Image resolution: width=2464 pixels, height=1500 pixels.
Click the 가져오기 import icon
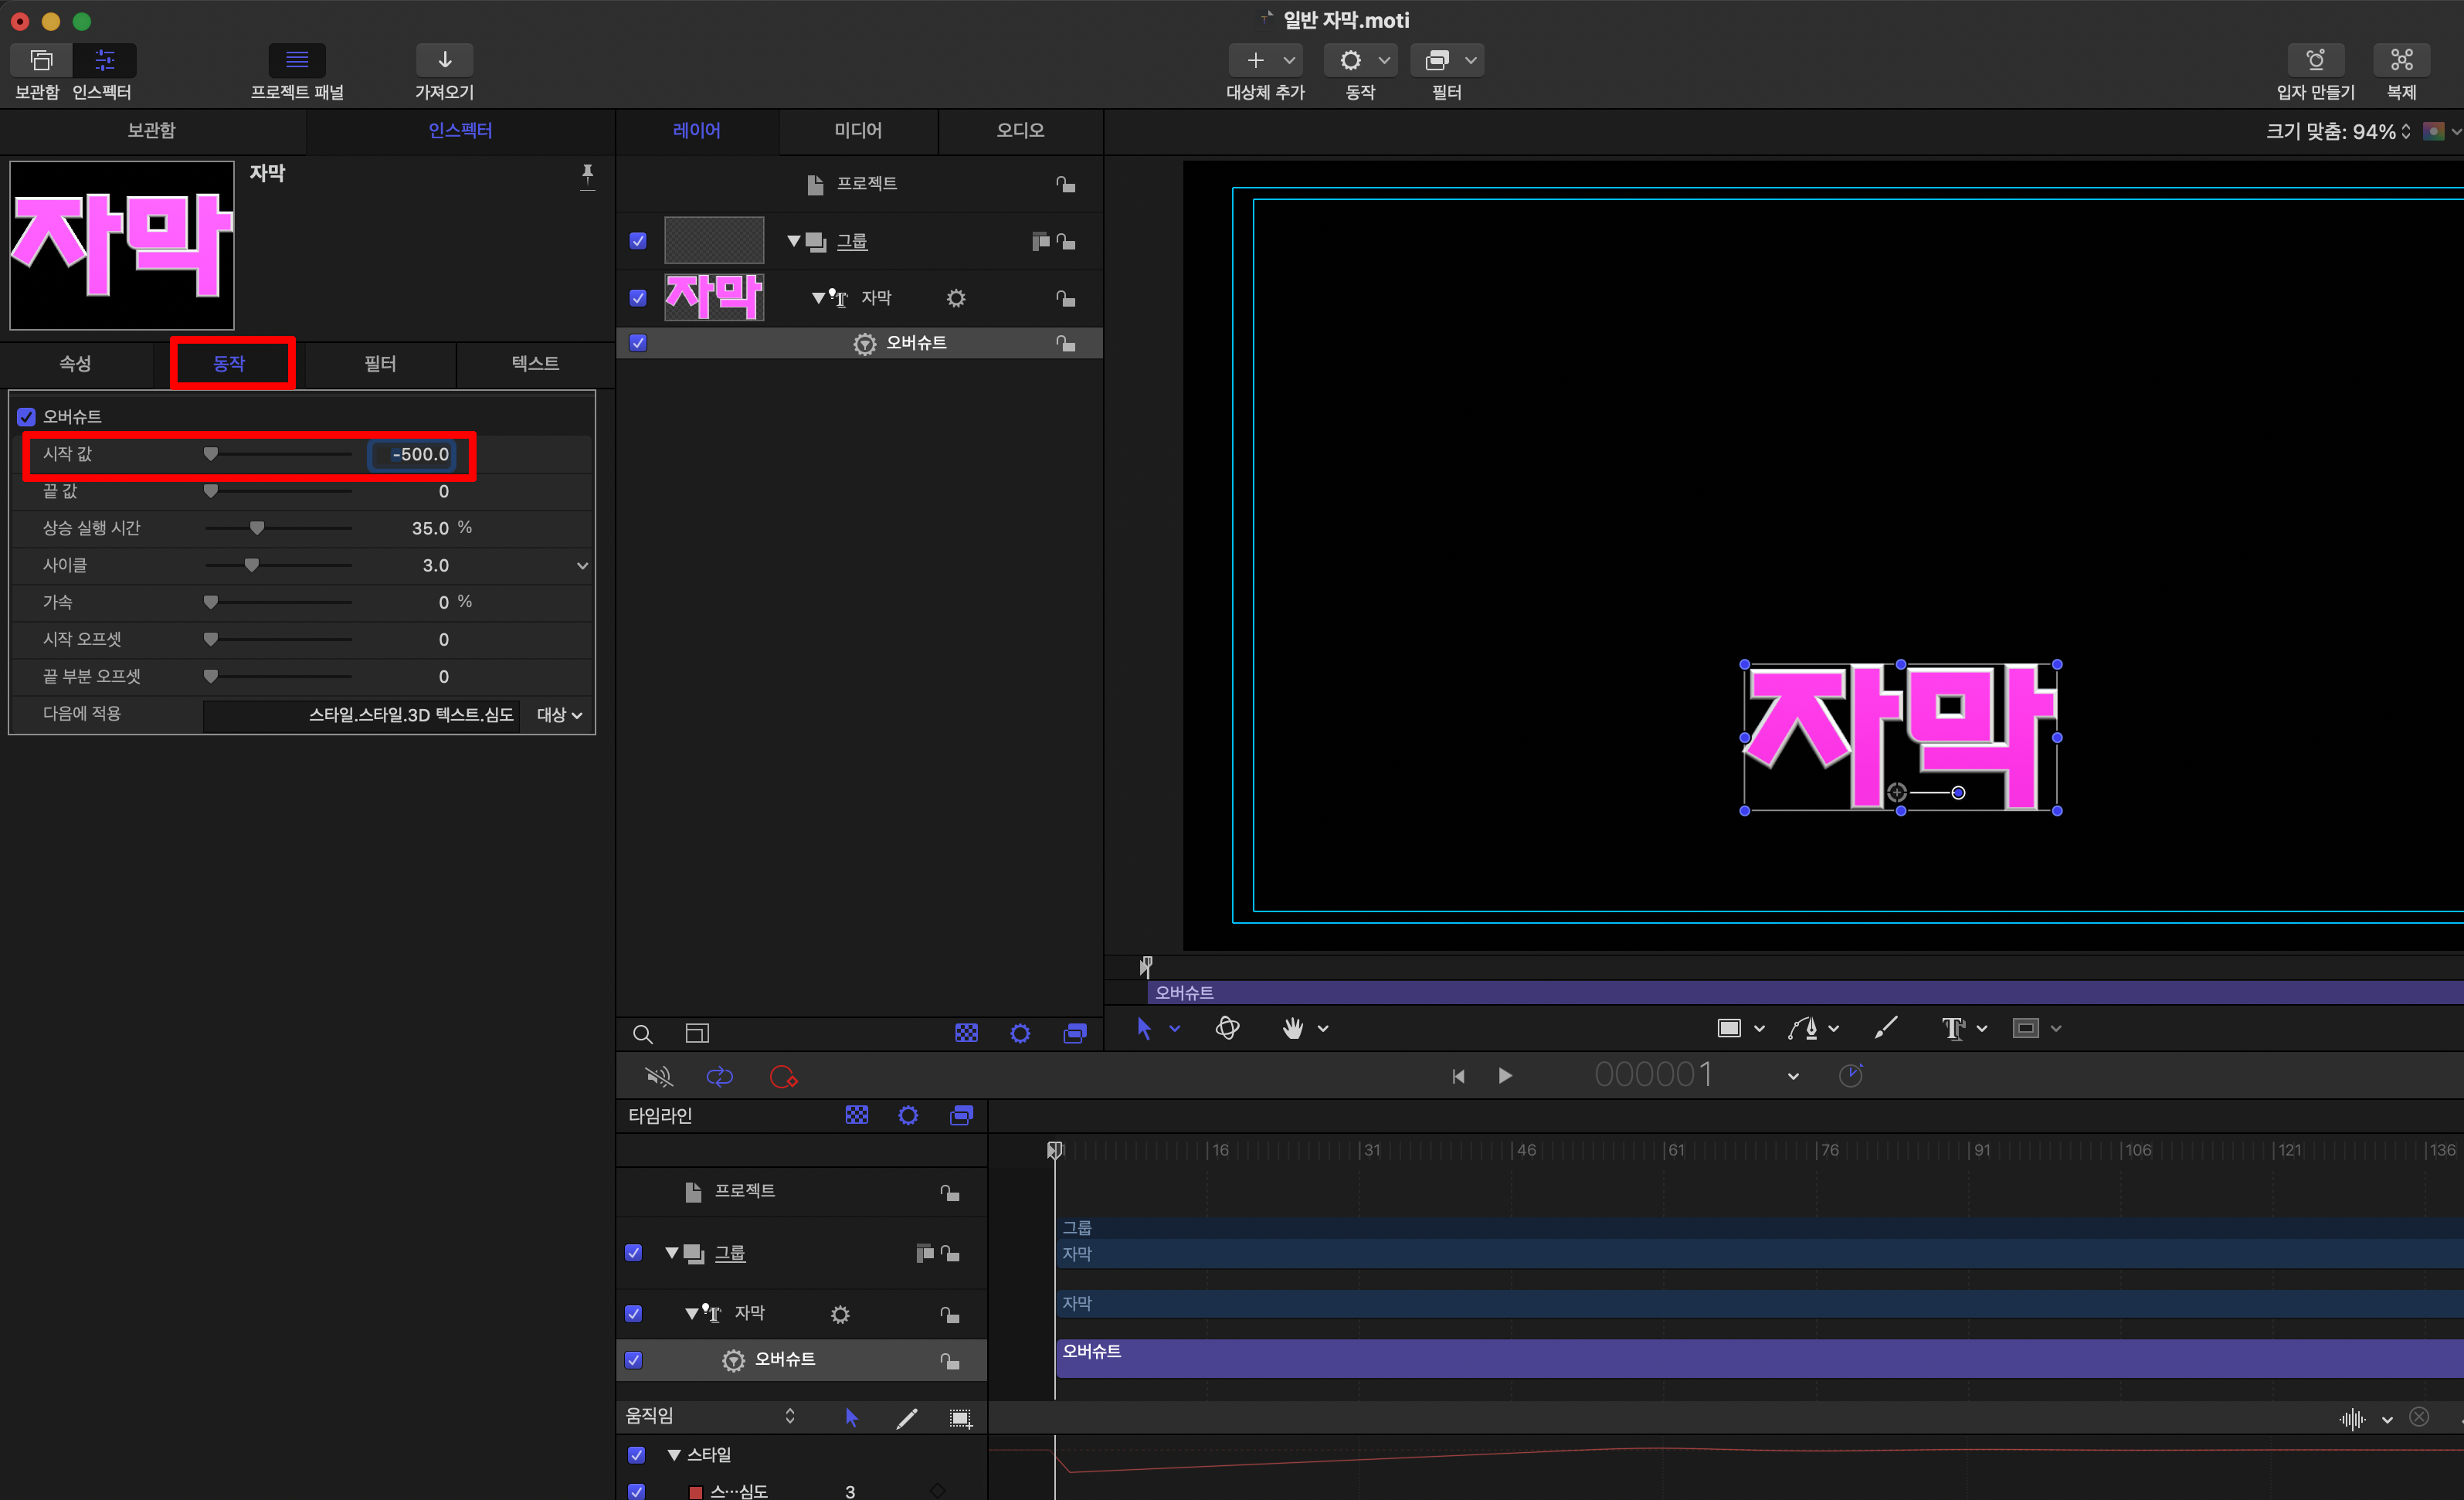(444, 60)
